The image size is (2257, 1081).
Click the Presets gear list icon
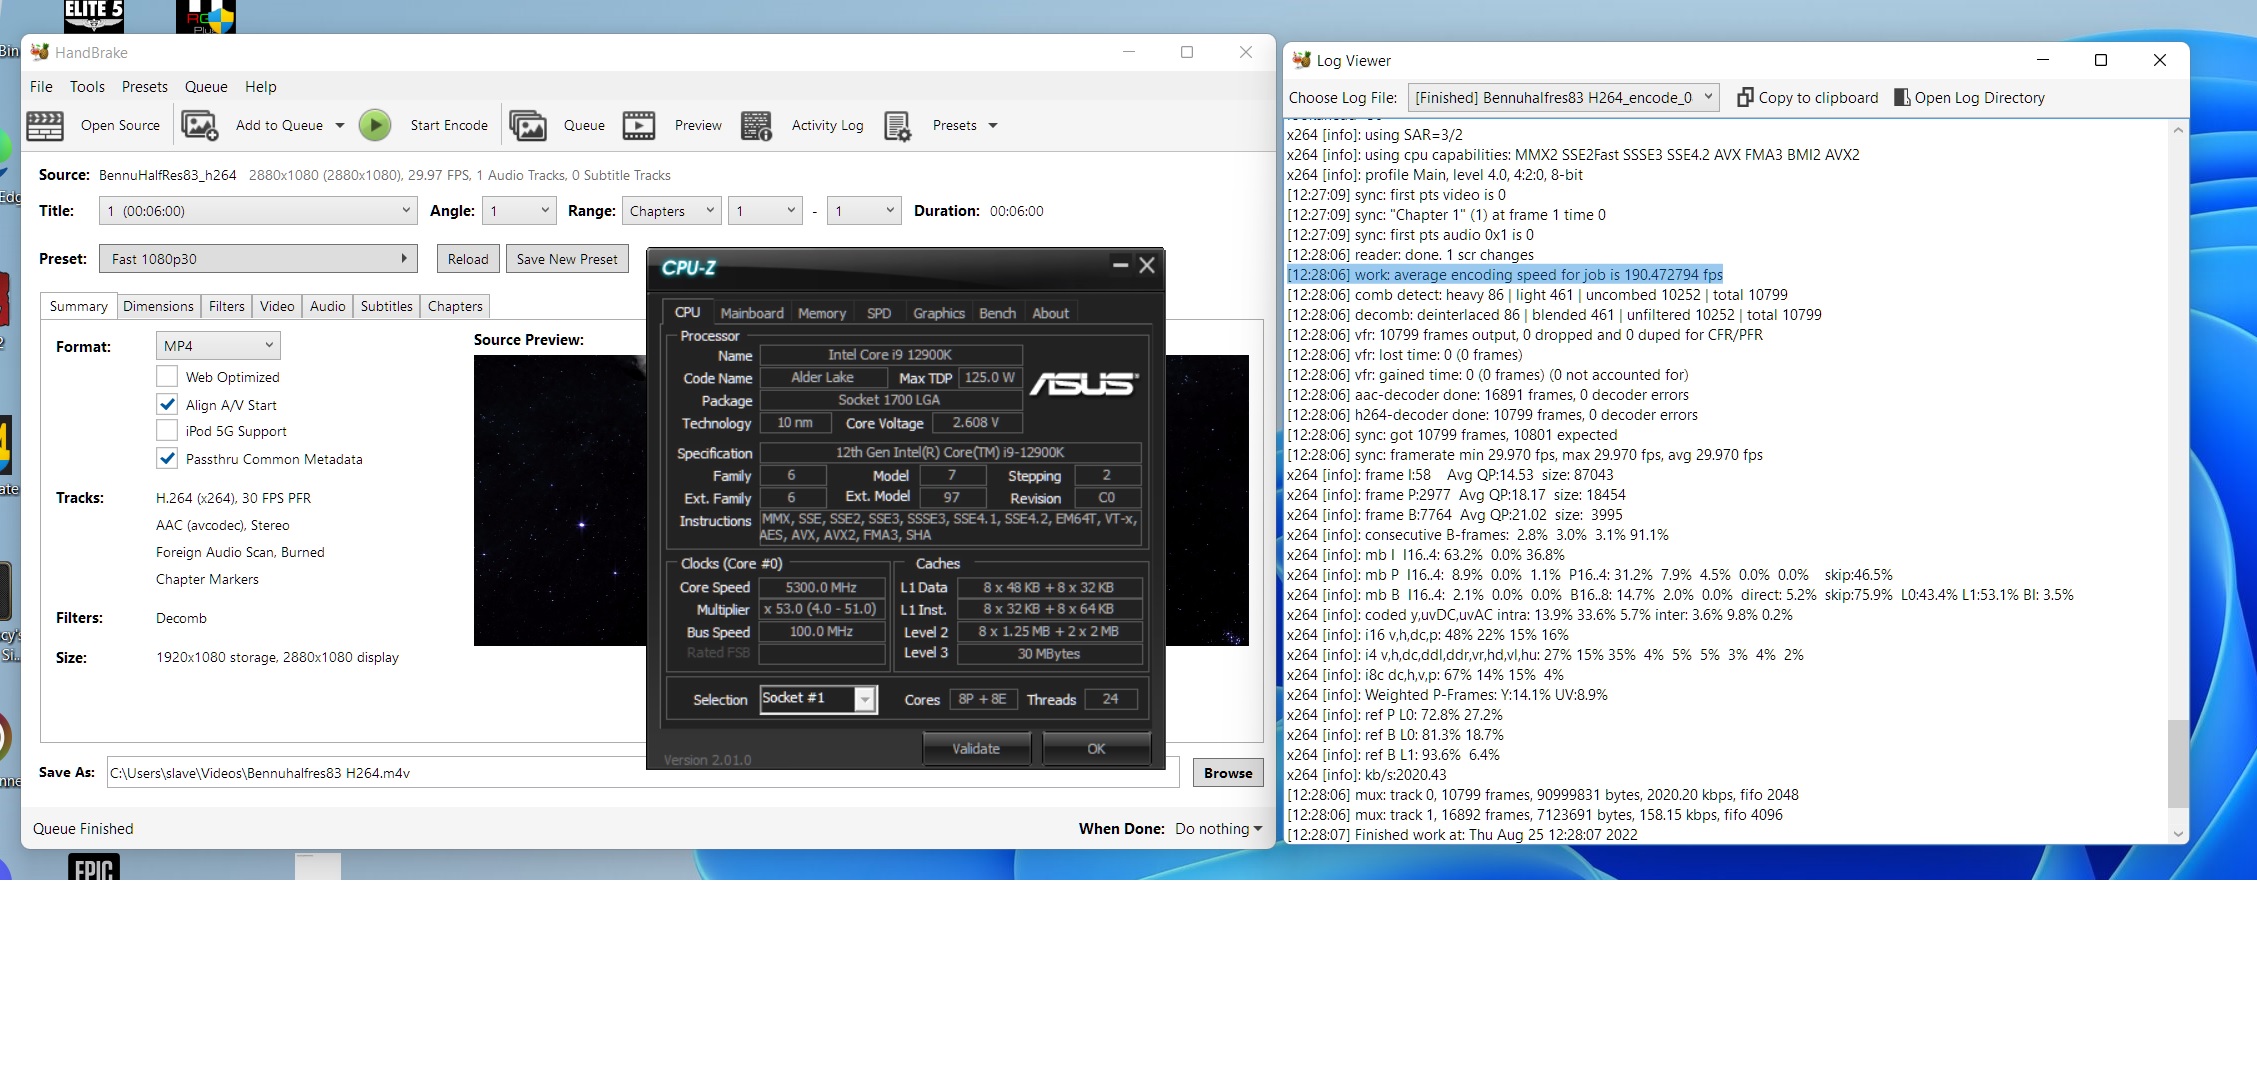897,126
